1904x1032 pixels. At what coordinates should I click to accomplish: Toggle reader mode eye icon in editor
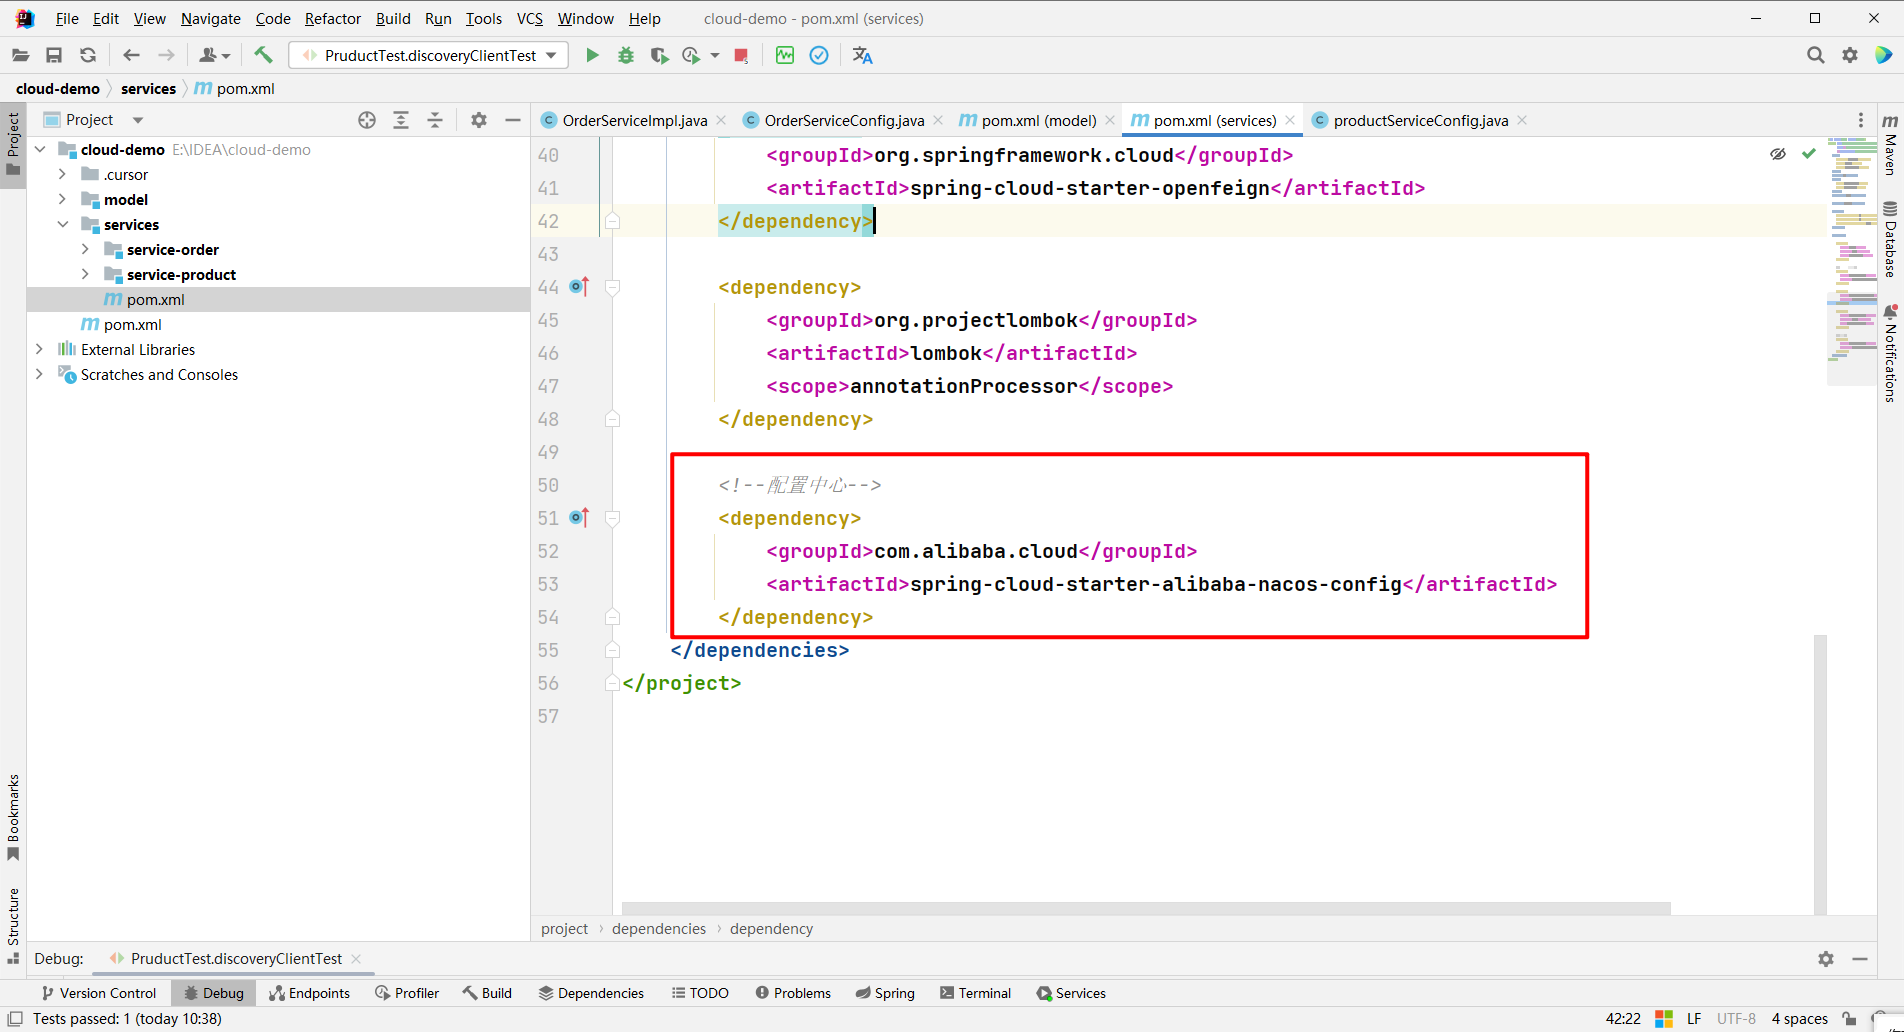tap(1778, 154)
